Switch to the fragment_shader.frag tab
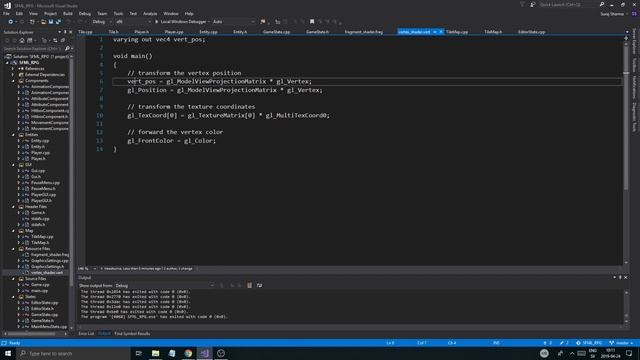Screen dimensions: 640x360 click(363, 32)
